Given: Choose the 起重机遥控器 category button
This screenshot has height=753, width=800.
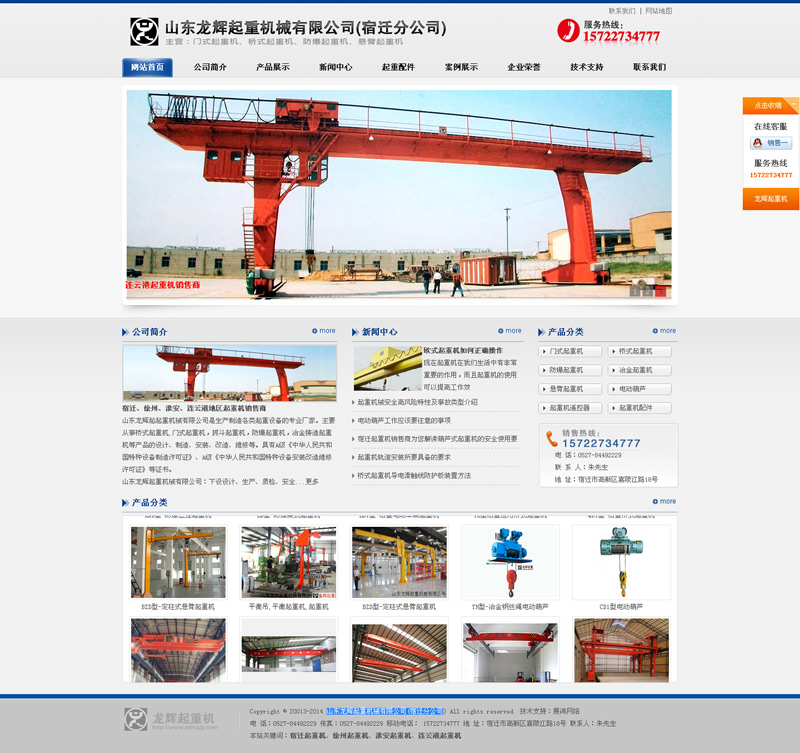Looking at the screenshot, I should [571, 408].
